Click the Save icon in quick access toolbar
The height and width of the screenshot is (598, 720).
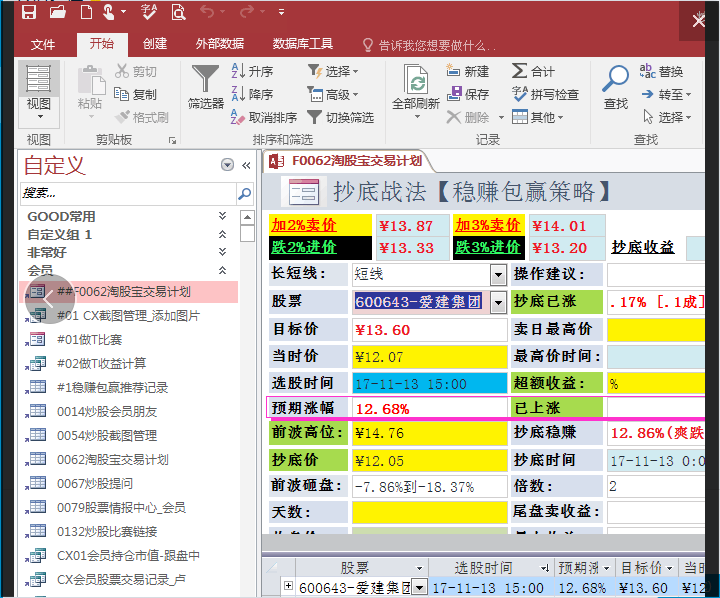click(x=29, y=12)
